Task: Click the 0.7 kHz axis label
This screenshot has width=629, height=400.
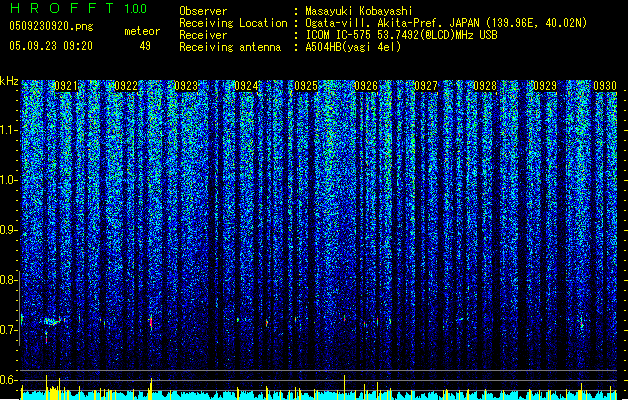Action: [x=9, y=330]
